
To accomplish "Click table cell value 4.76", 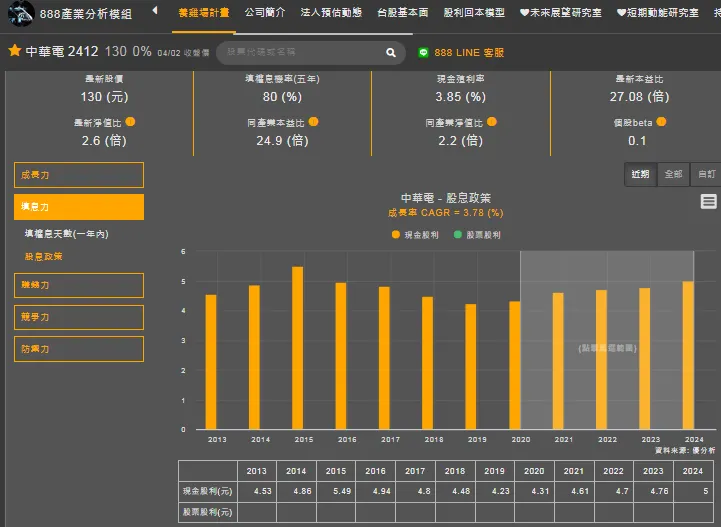I will tap(659, 491).
